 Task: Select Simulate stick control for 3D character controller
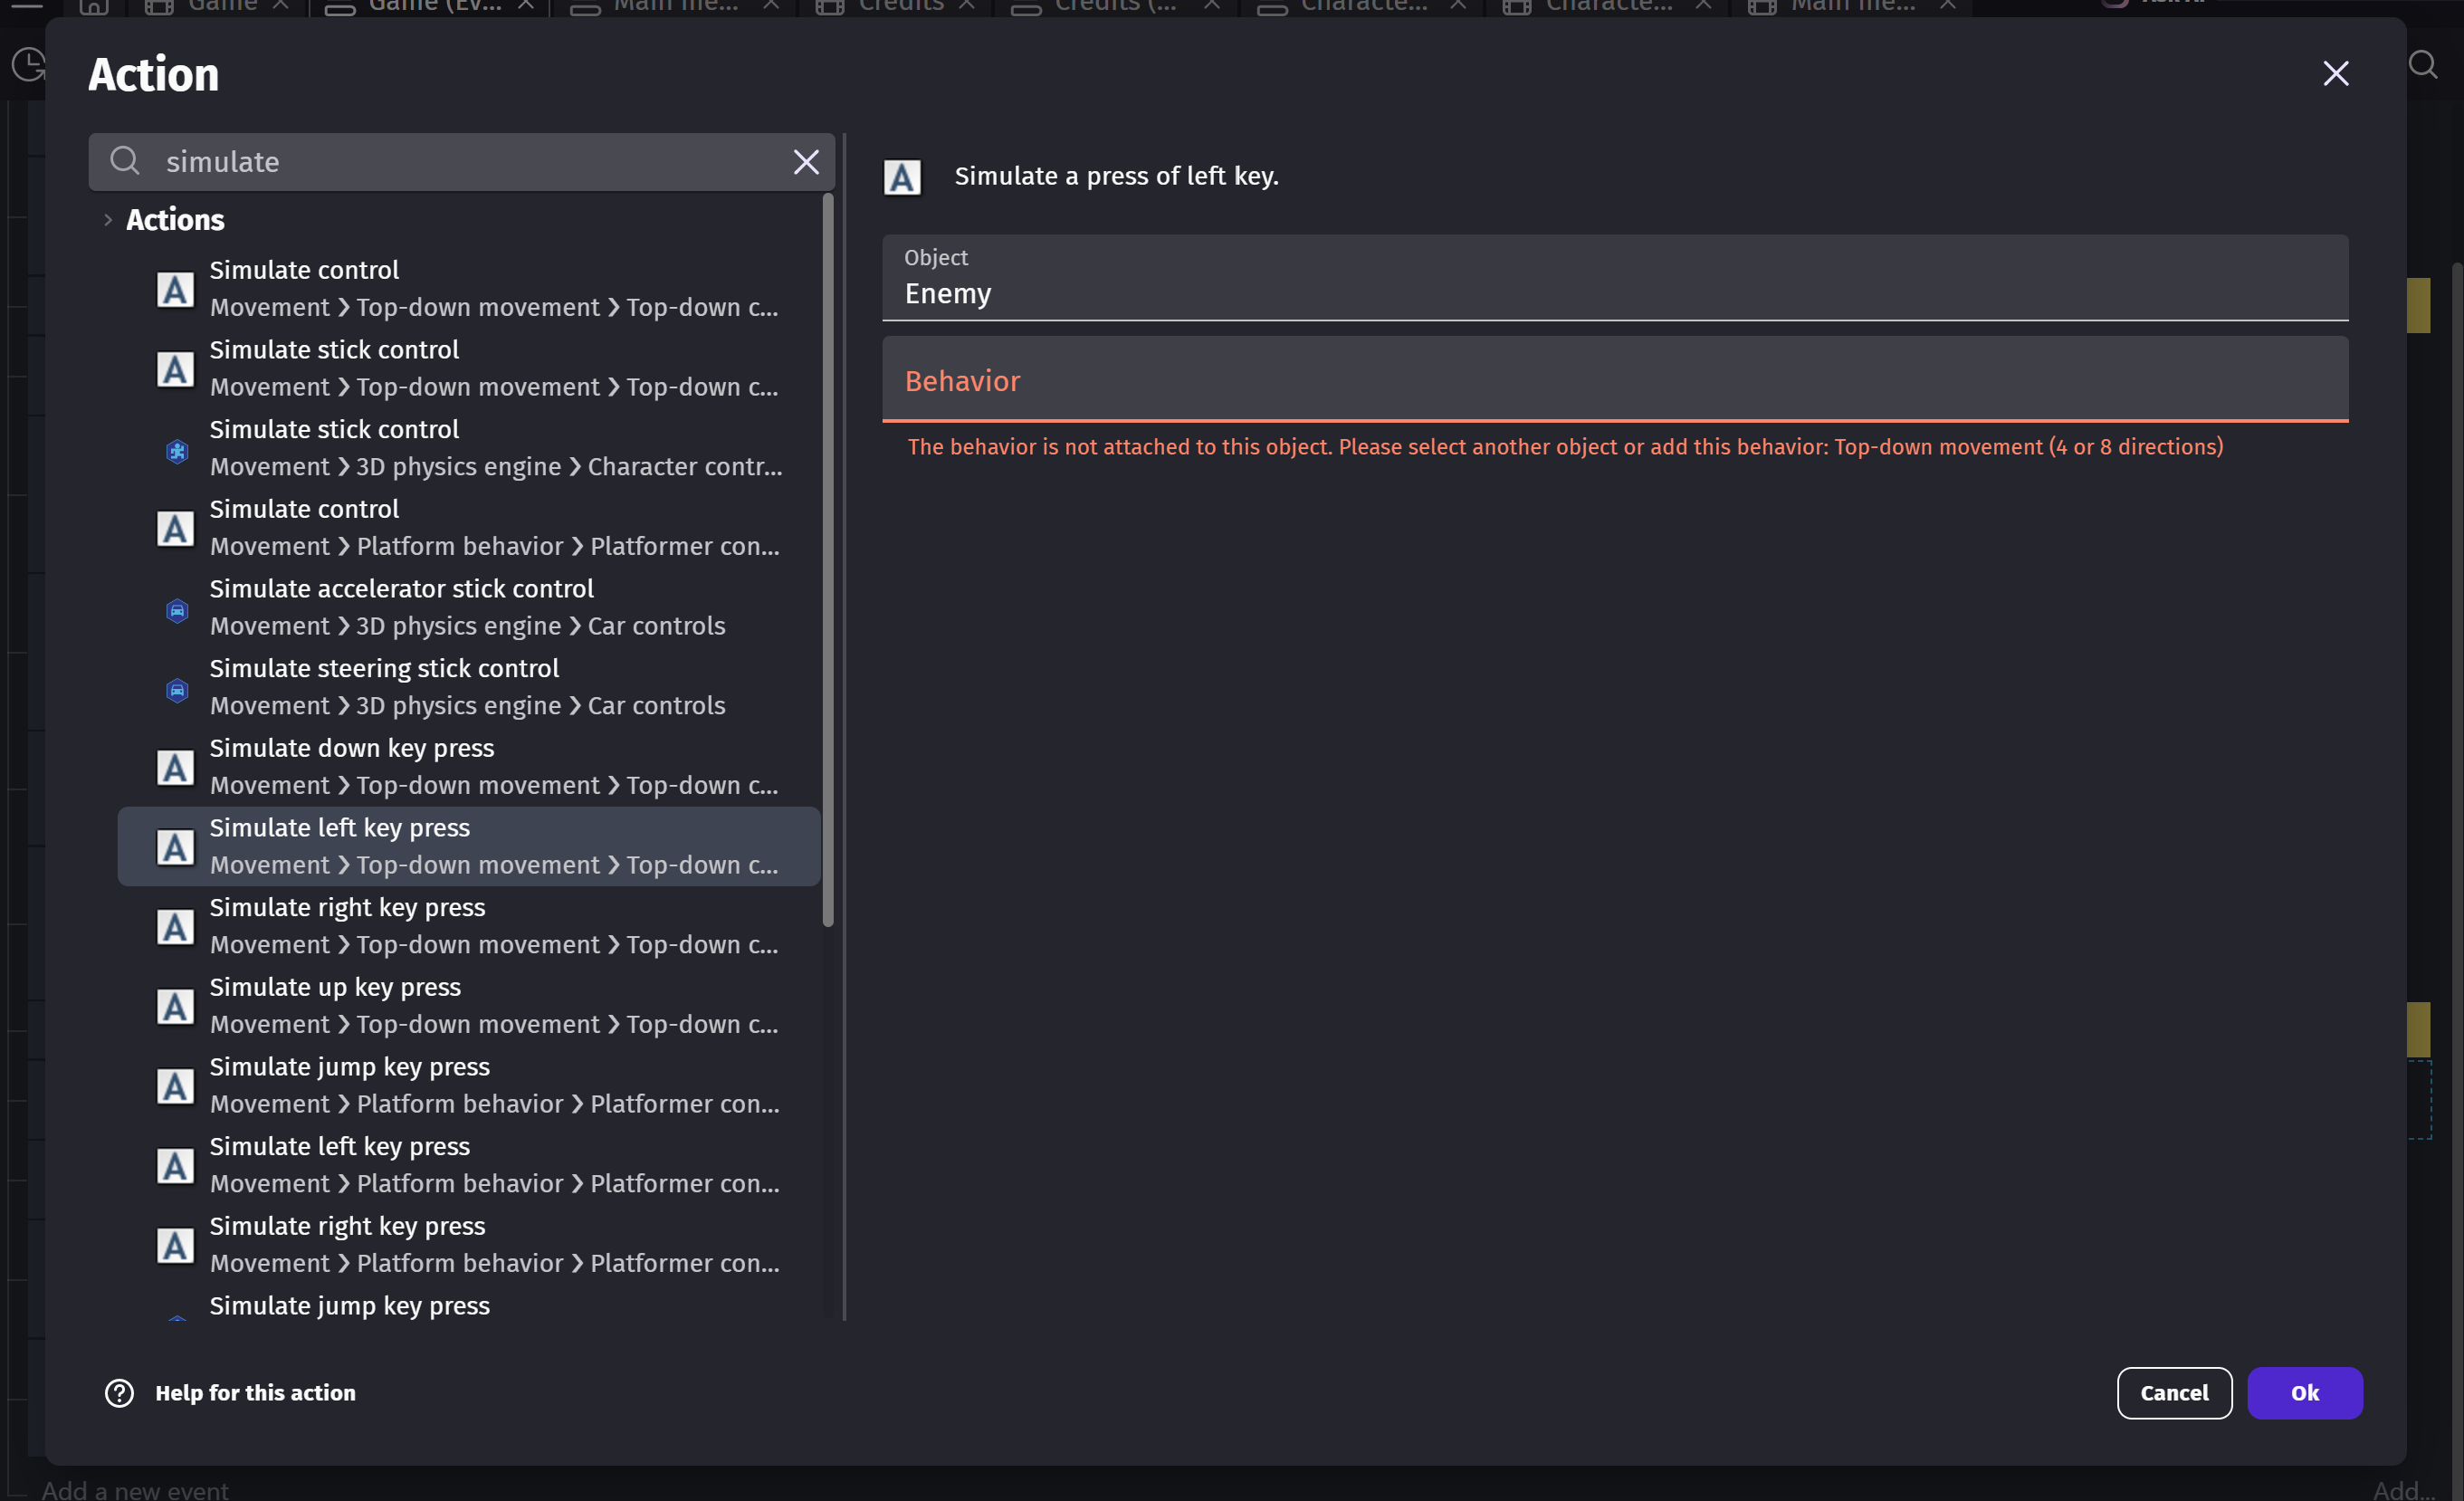469,448
